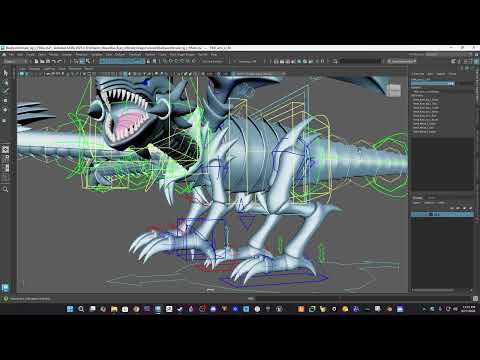Undo last action via status line icon
Viewport: 480px width, 360px height.
(x=54, y=61)
